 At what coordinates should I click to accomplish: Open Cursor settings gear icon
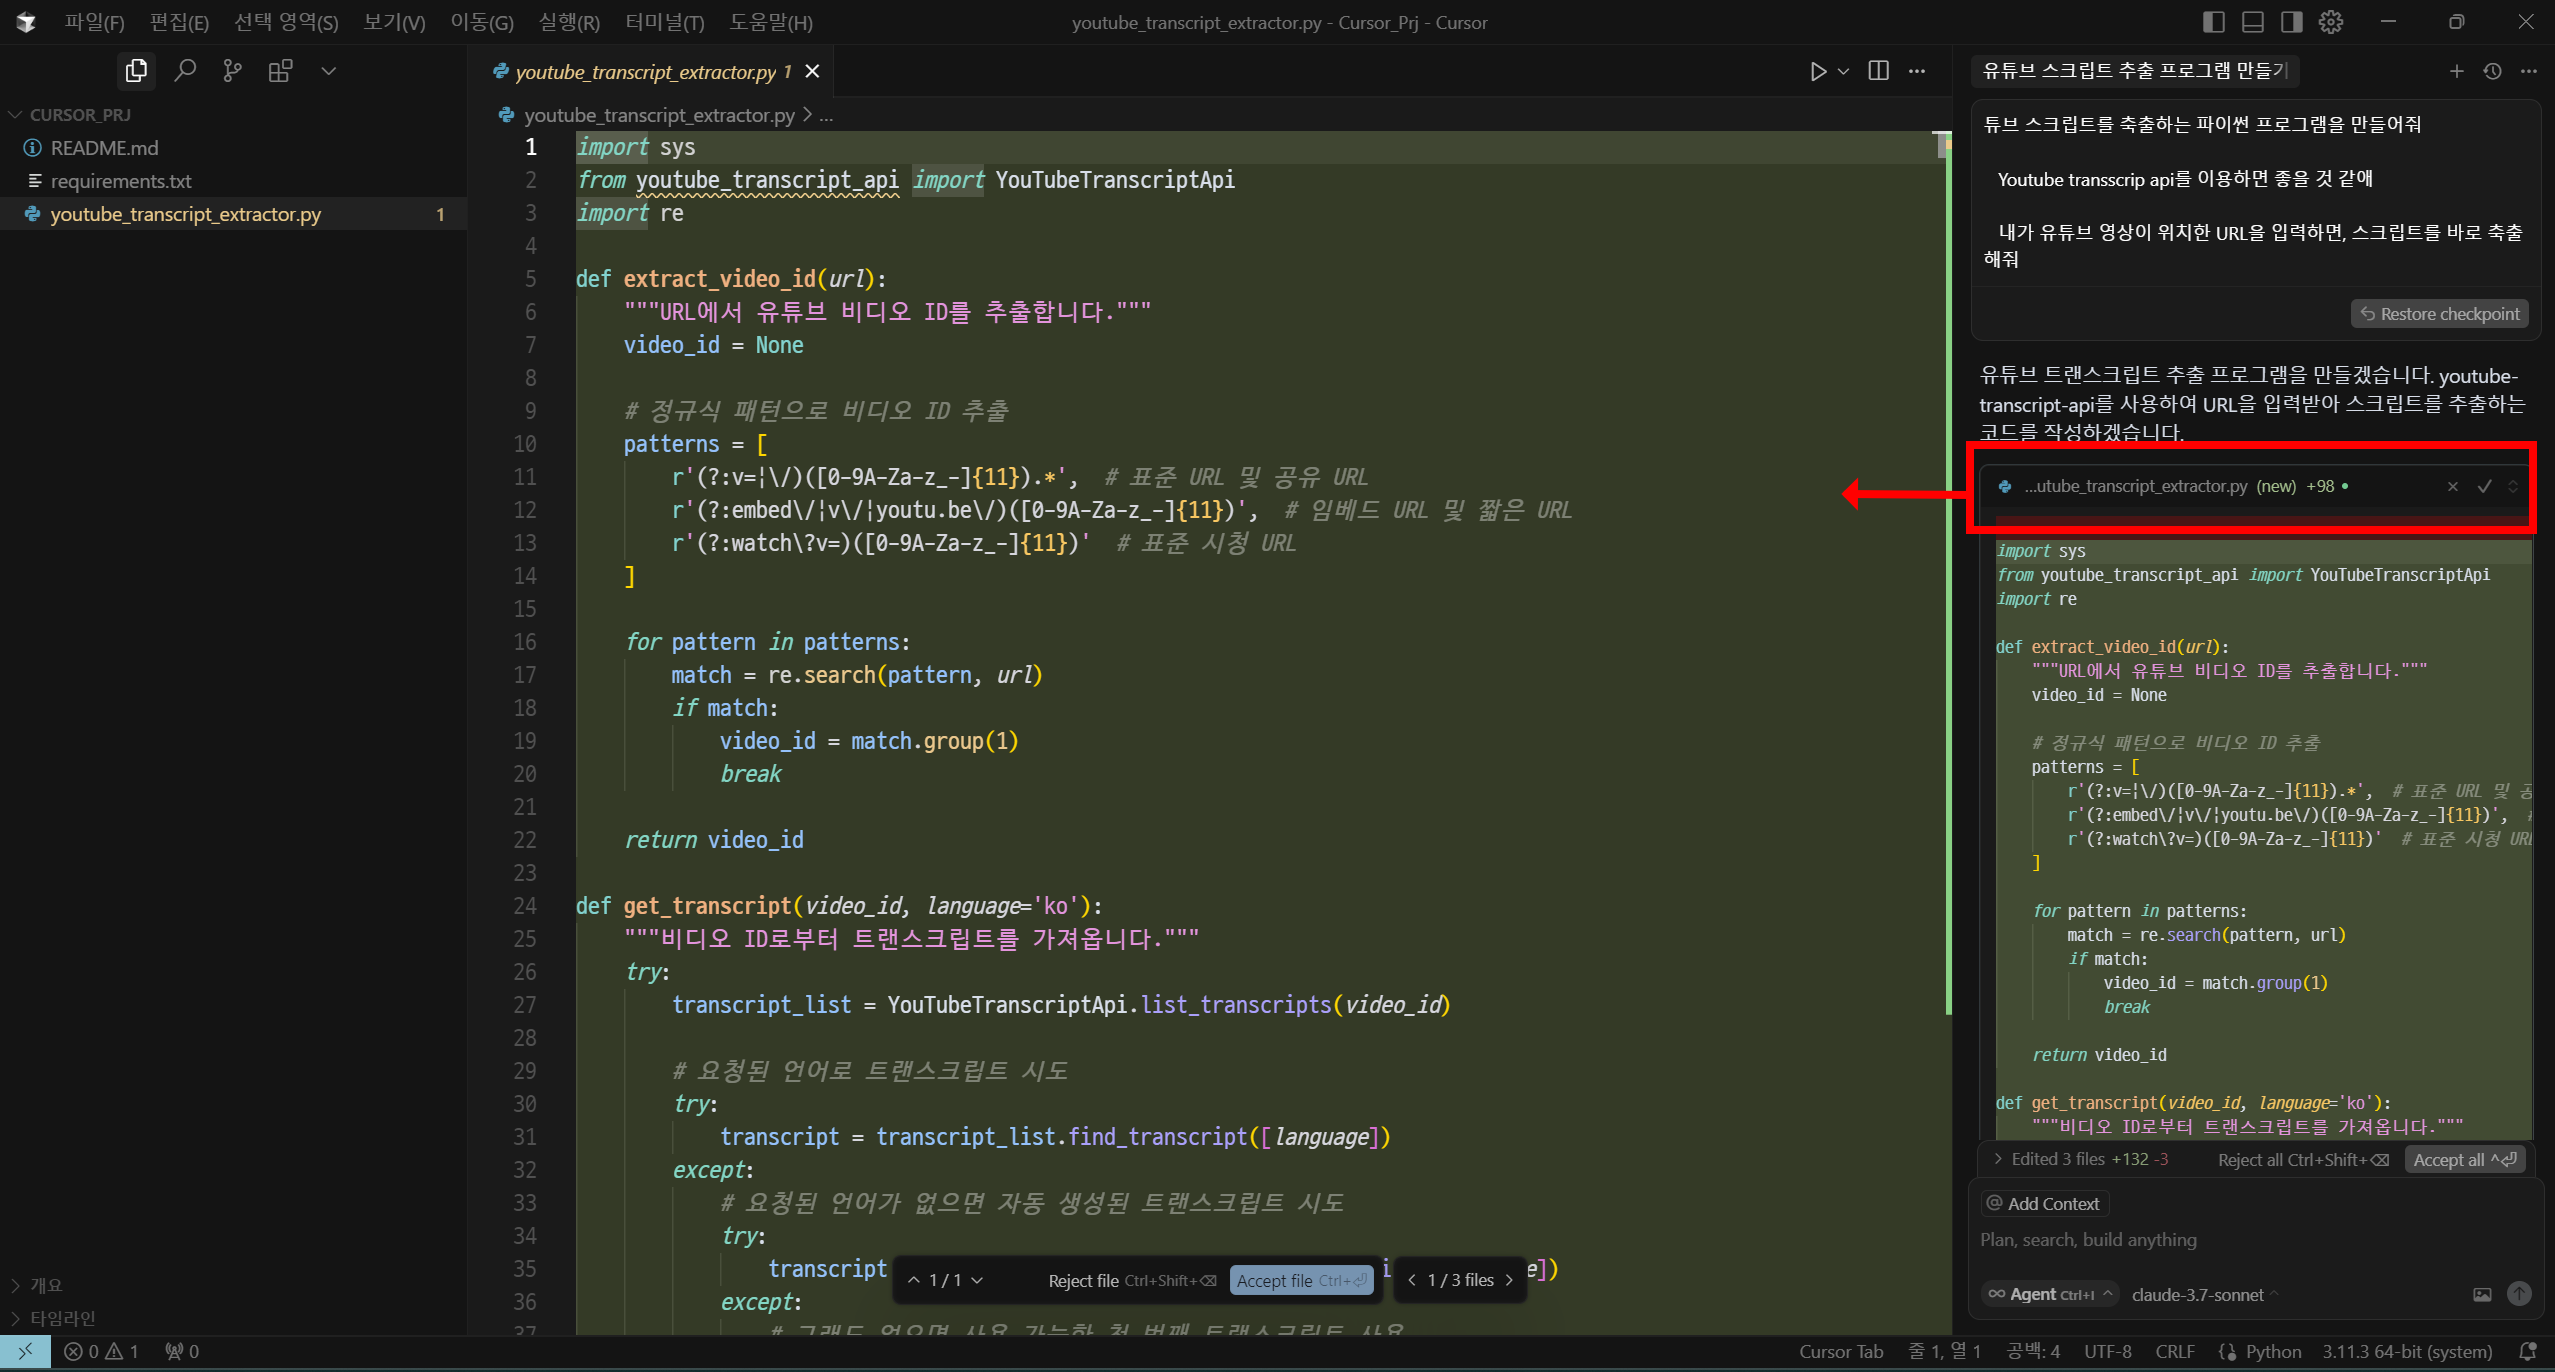2331,22
